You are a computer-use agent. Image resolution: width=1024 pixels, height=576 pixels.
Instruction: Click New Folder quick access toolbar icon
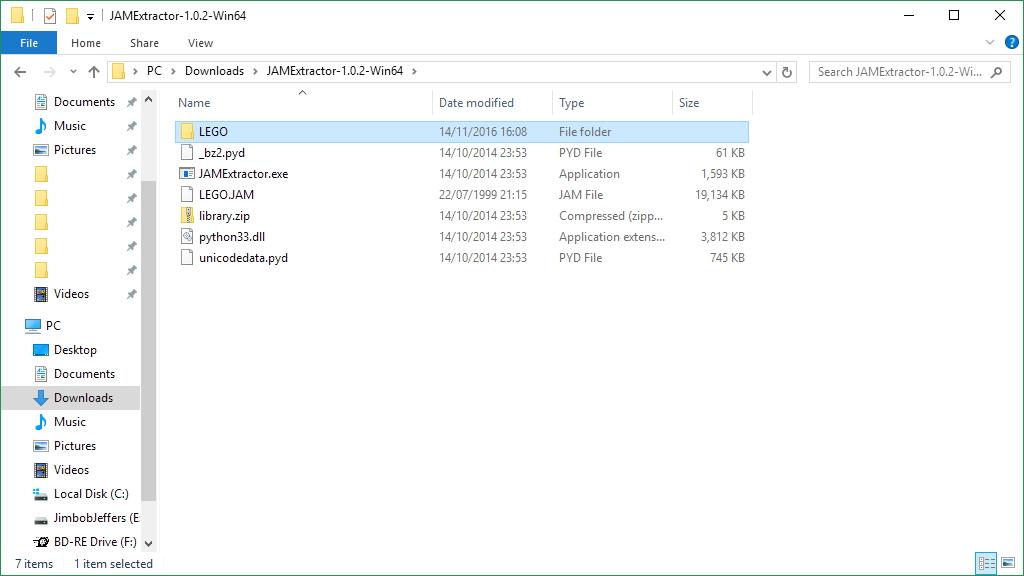point(72,16)
